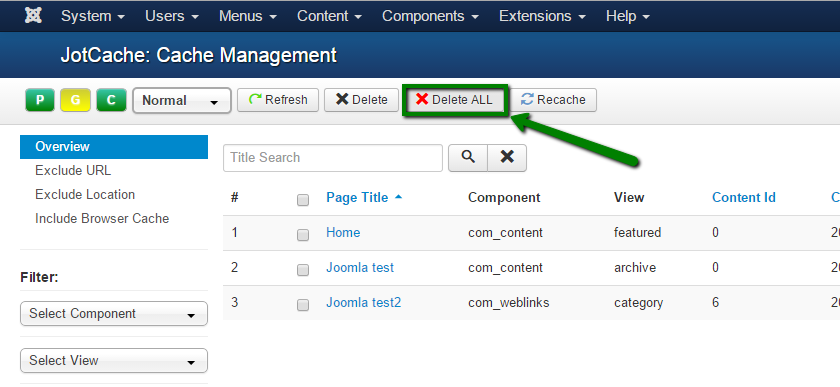Click com_weblinks component cell
The height and width of the screenshot is (387, 840).
(508, 303)
